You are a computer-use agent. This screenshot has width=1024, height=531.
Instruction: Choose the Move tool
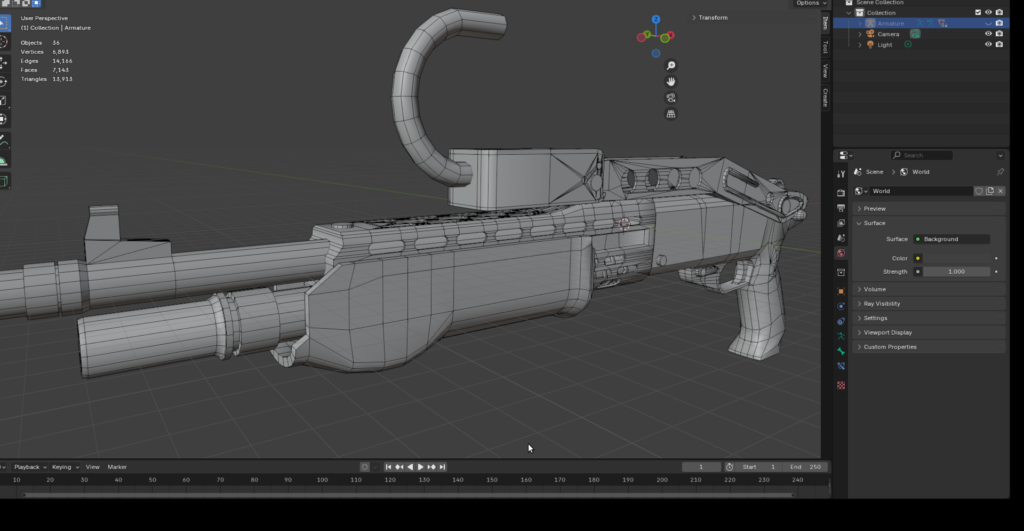pos(3,62)
